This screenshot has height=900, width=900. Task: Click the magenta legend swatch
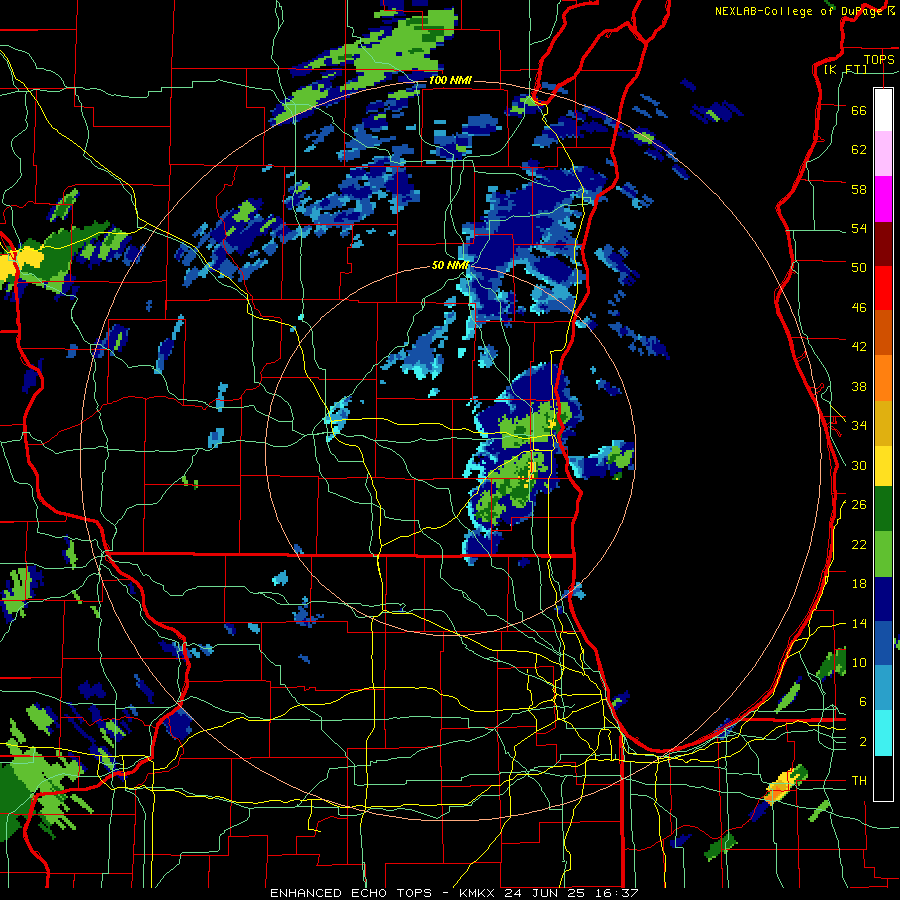click(x=883, y=199)
